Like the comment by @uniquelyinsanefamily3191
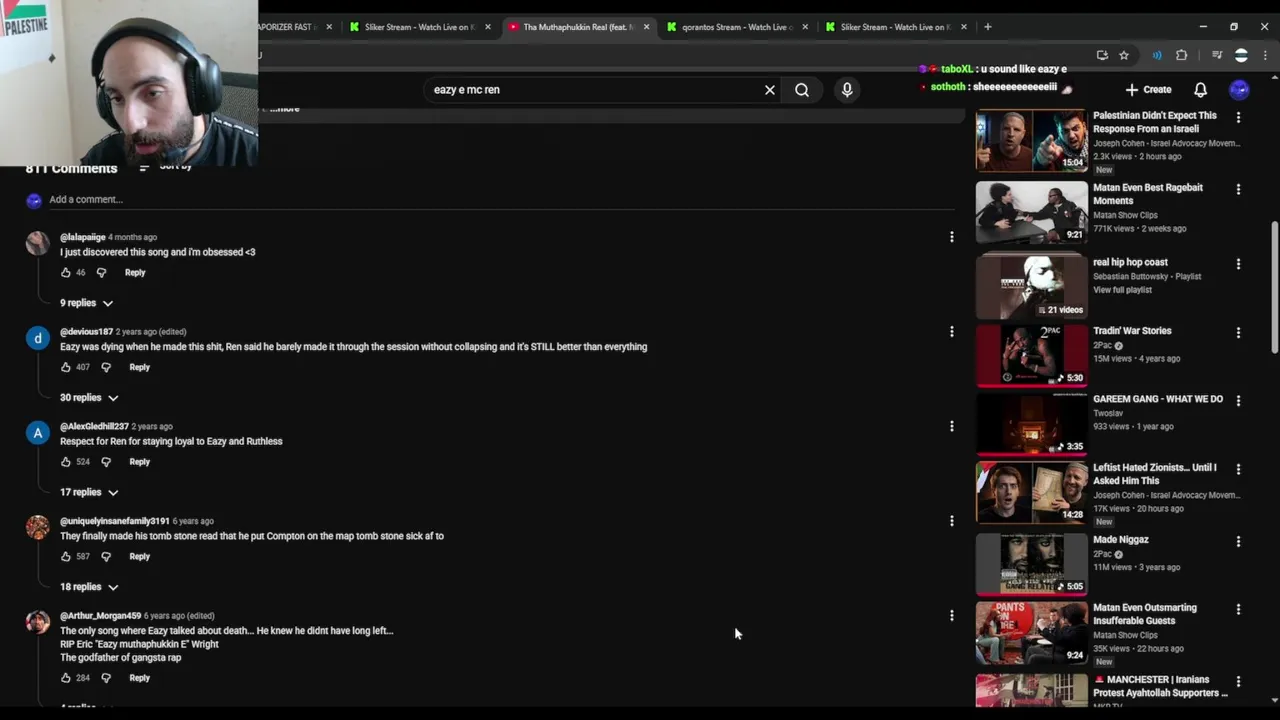Image resolution: width=1280 pixels, height=720 pixels. pyautogui.click(x=66, y=556)
